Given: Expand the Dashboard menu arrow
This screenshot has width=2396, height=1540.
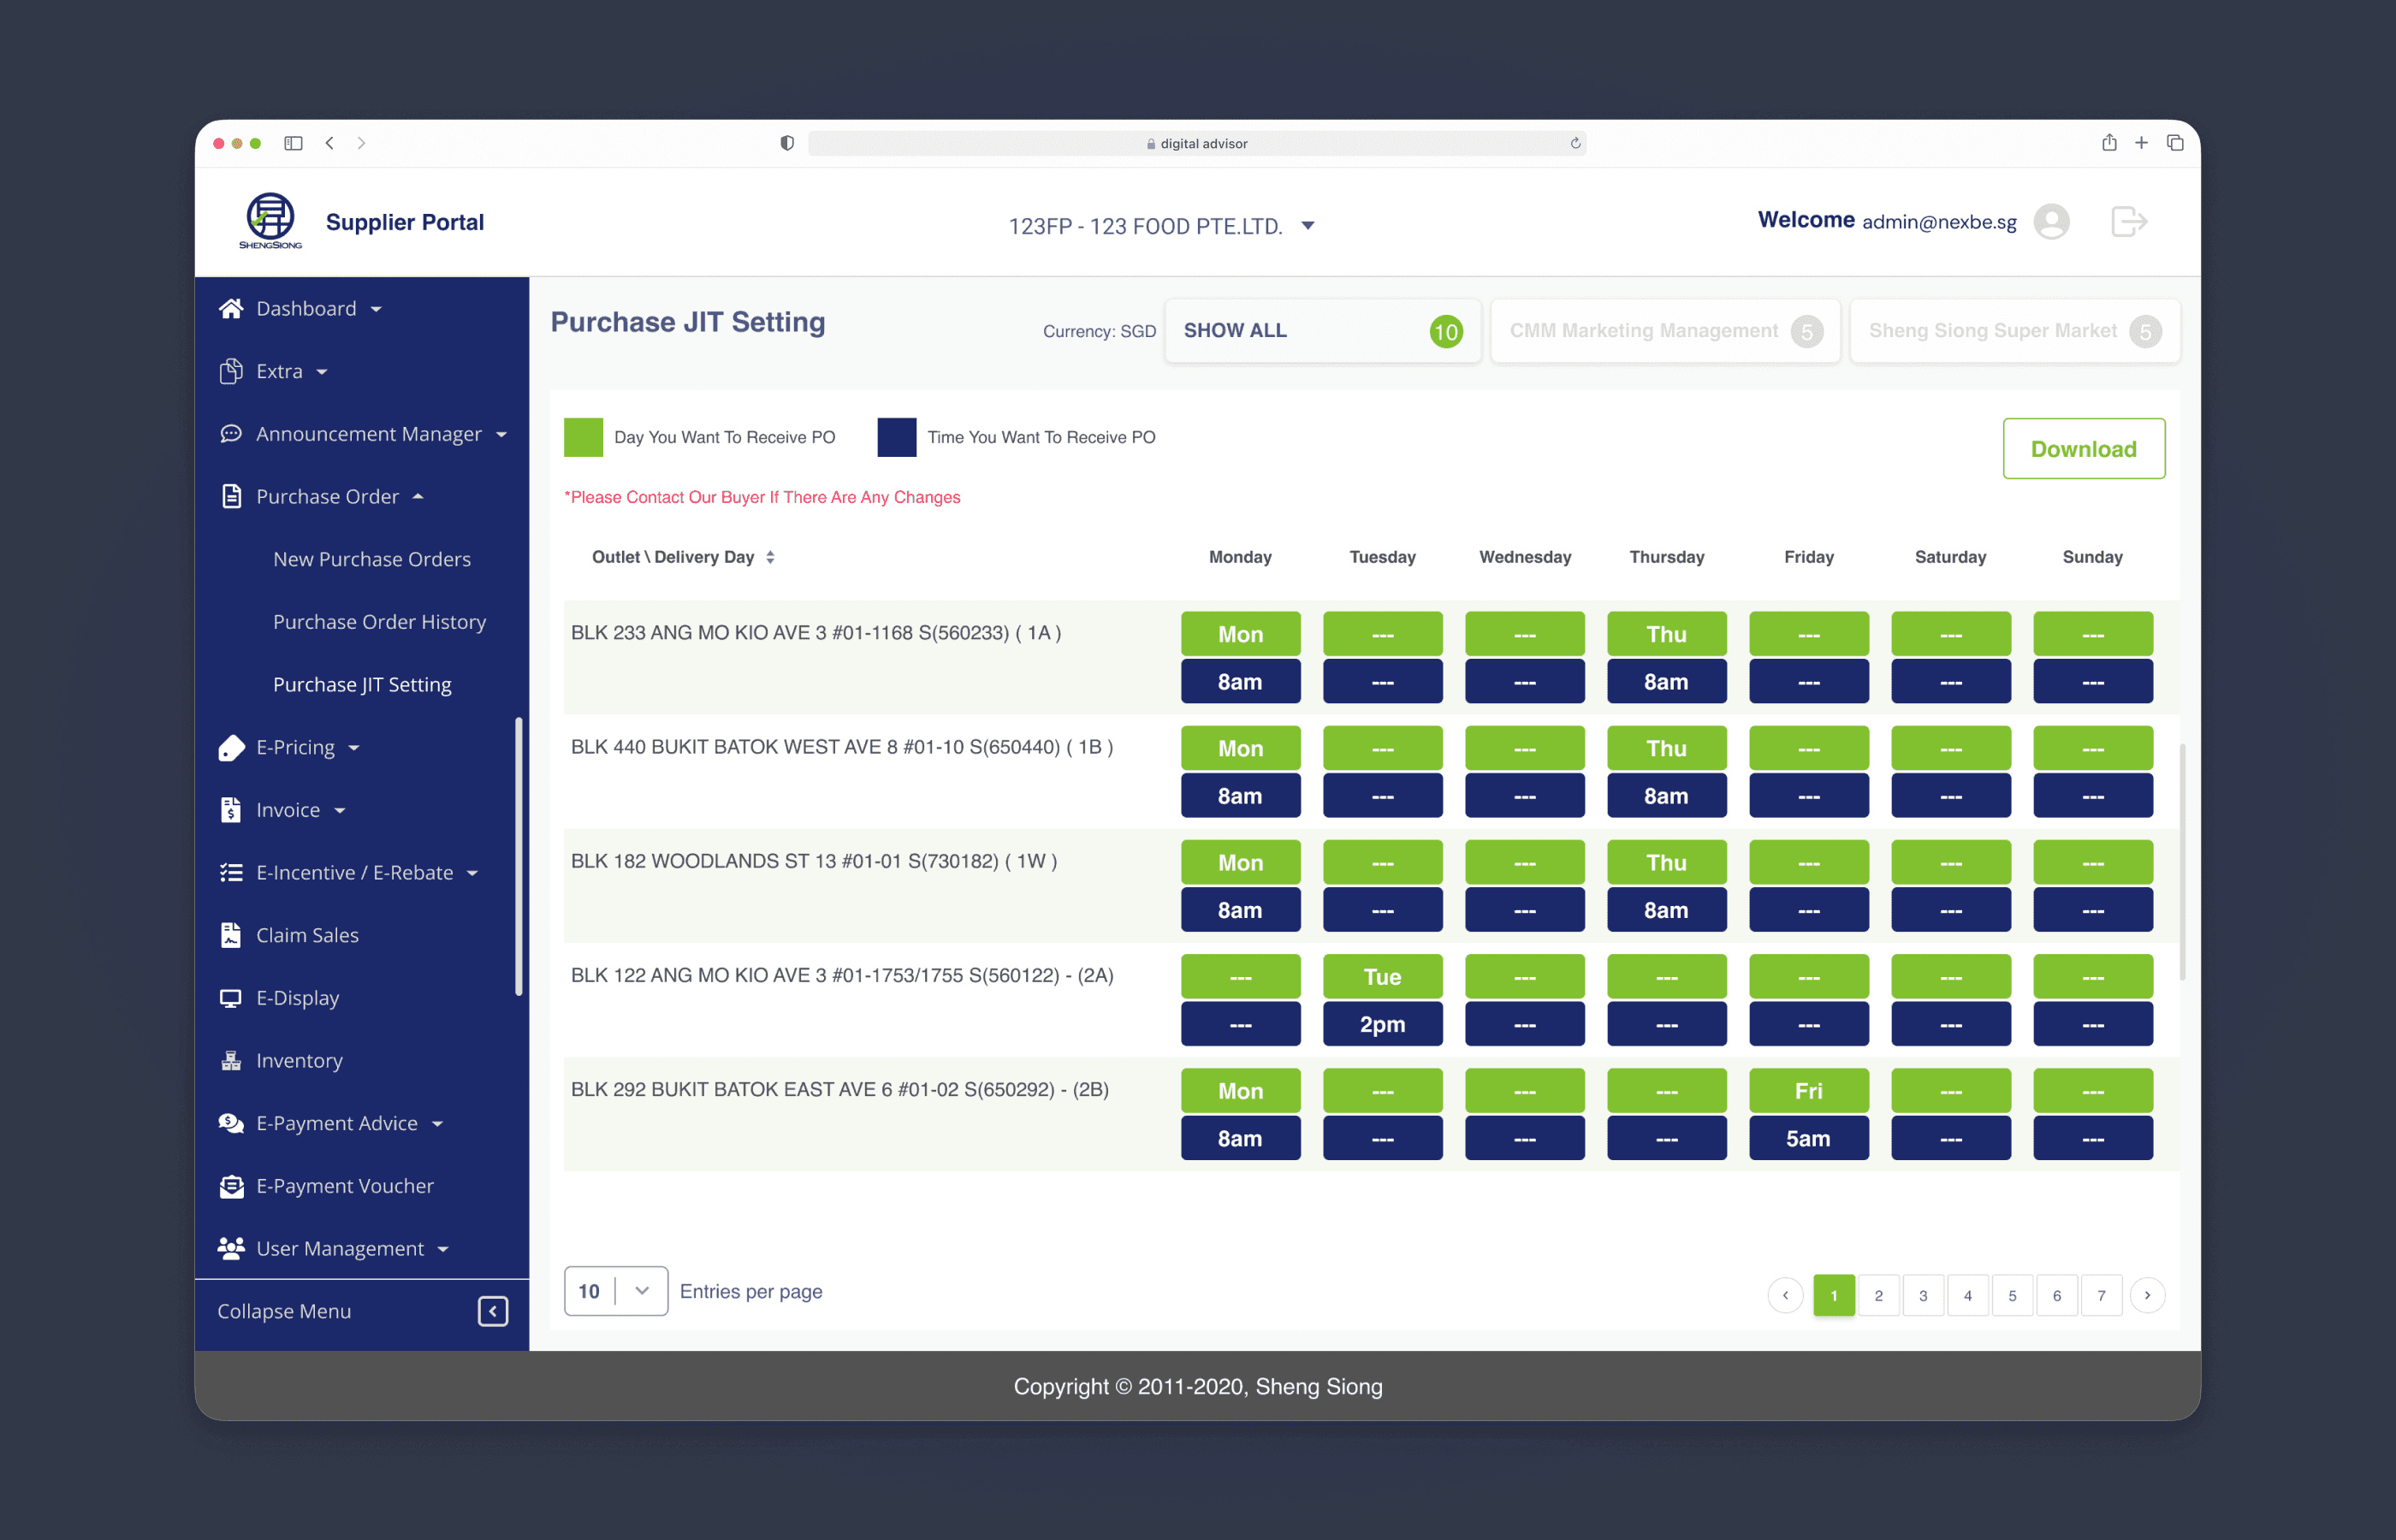Looking at the screenshot, I should coord(376,309).
